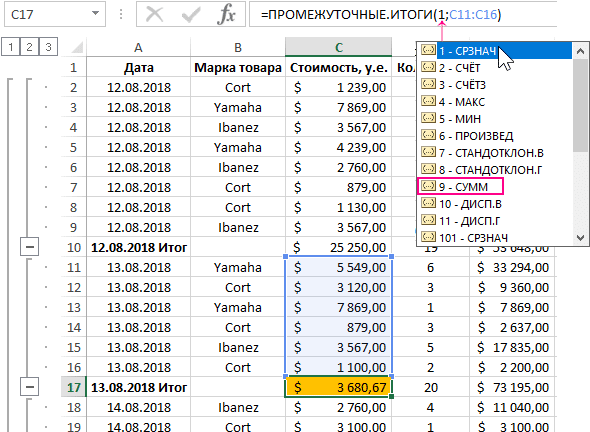Click the Insert Function fx icon
Viewport: 590px width, 432px height.
[227, 15]
